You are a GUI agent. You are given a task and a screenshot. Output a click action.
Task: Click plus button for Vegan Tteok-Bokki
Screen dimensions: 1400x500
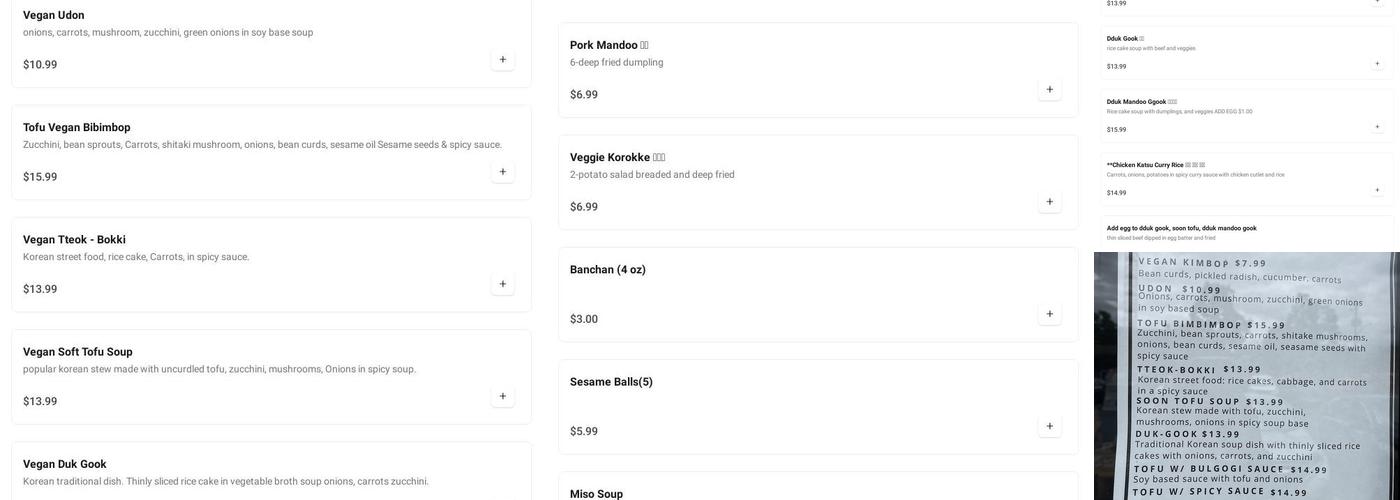[x=502, y=284]
